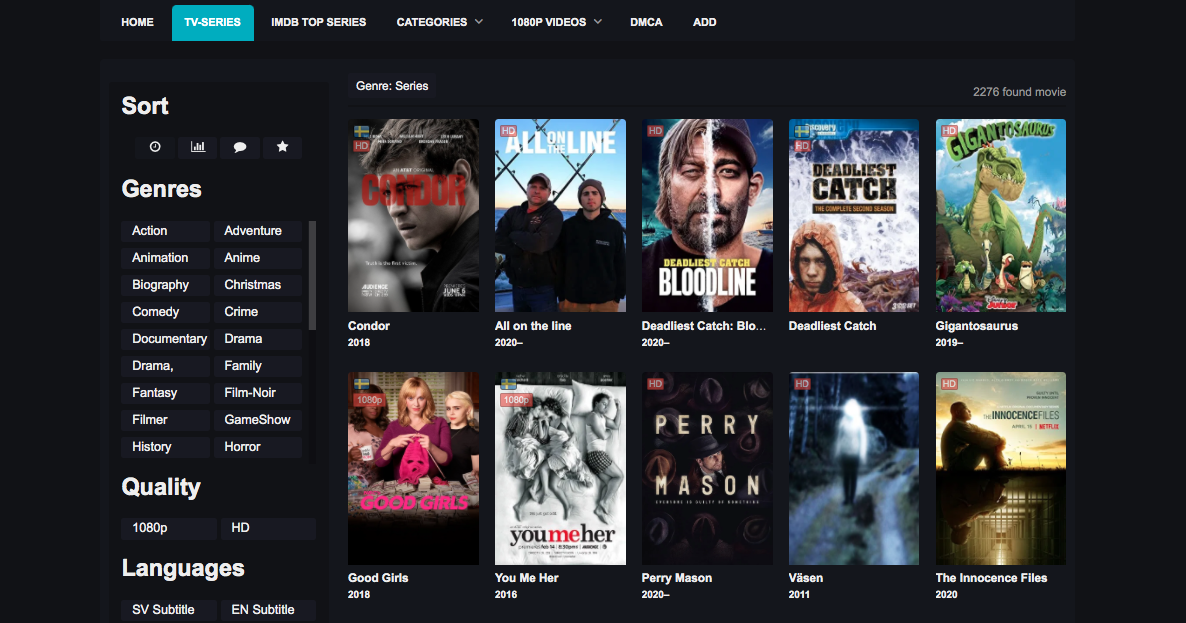Go to the Home menu item

point(138,22)
